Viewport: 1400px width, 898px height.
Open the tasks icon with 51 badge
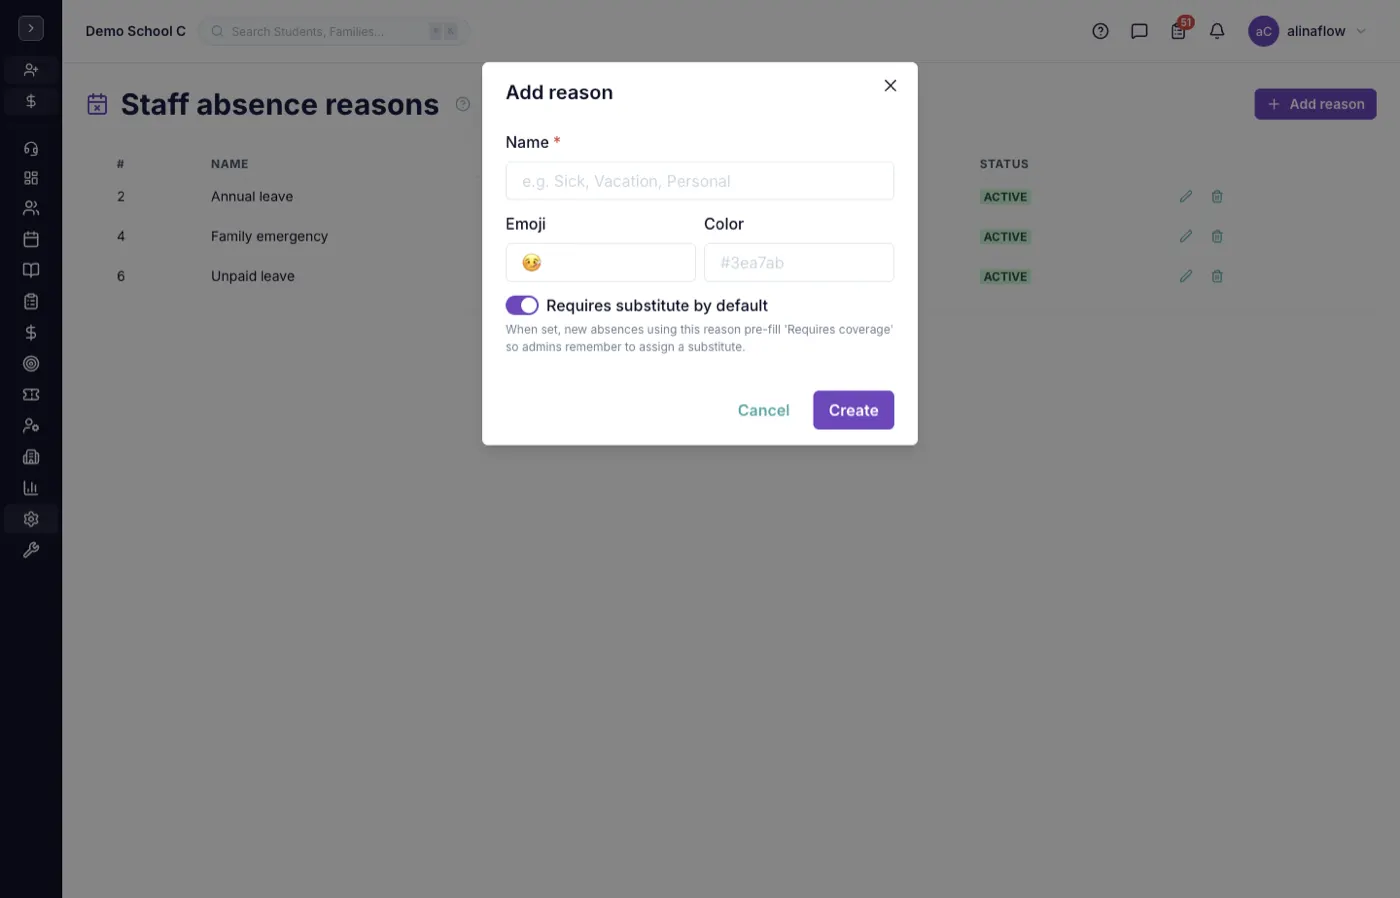pyautogui.click(x=1179, y=31)
